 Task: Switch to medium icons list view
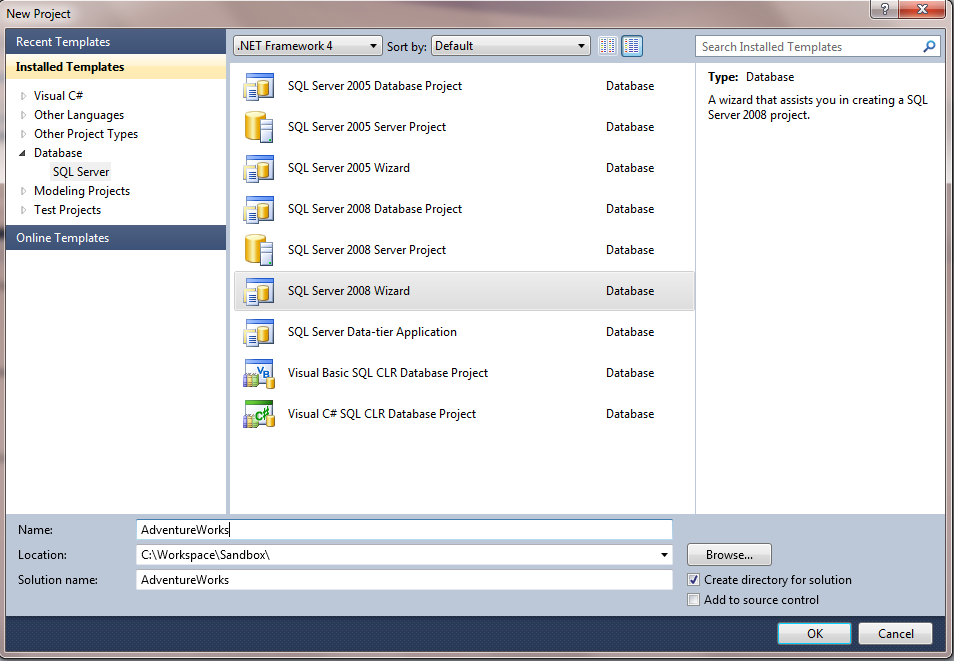632,46
